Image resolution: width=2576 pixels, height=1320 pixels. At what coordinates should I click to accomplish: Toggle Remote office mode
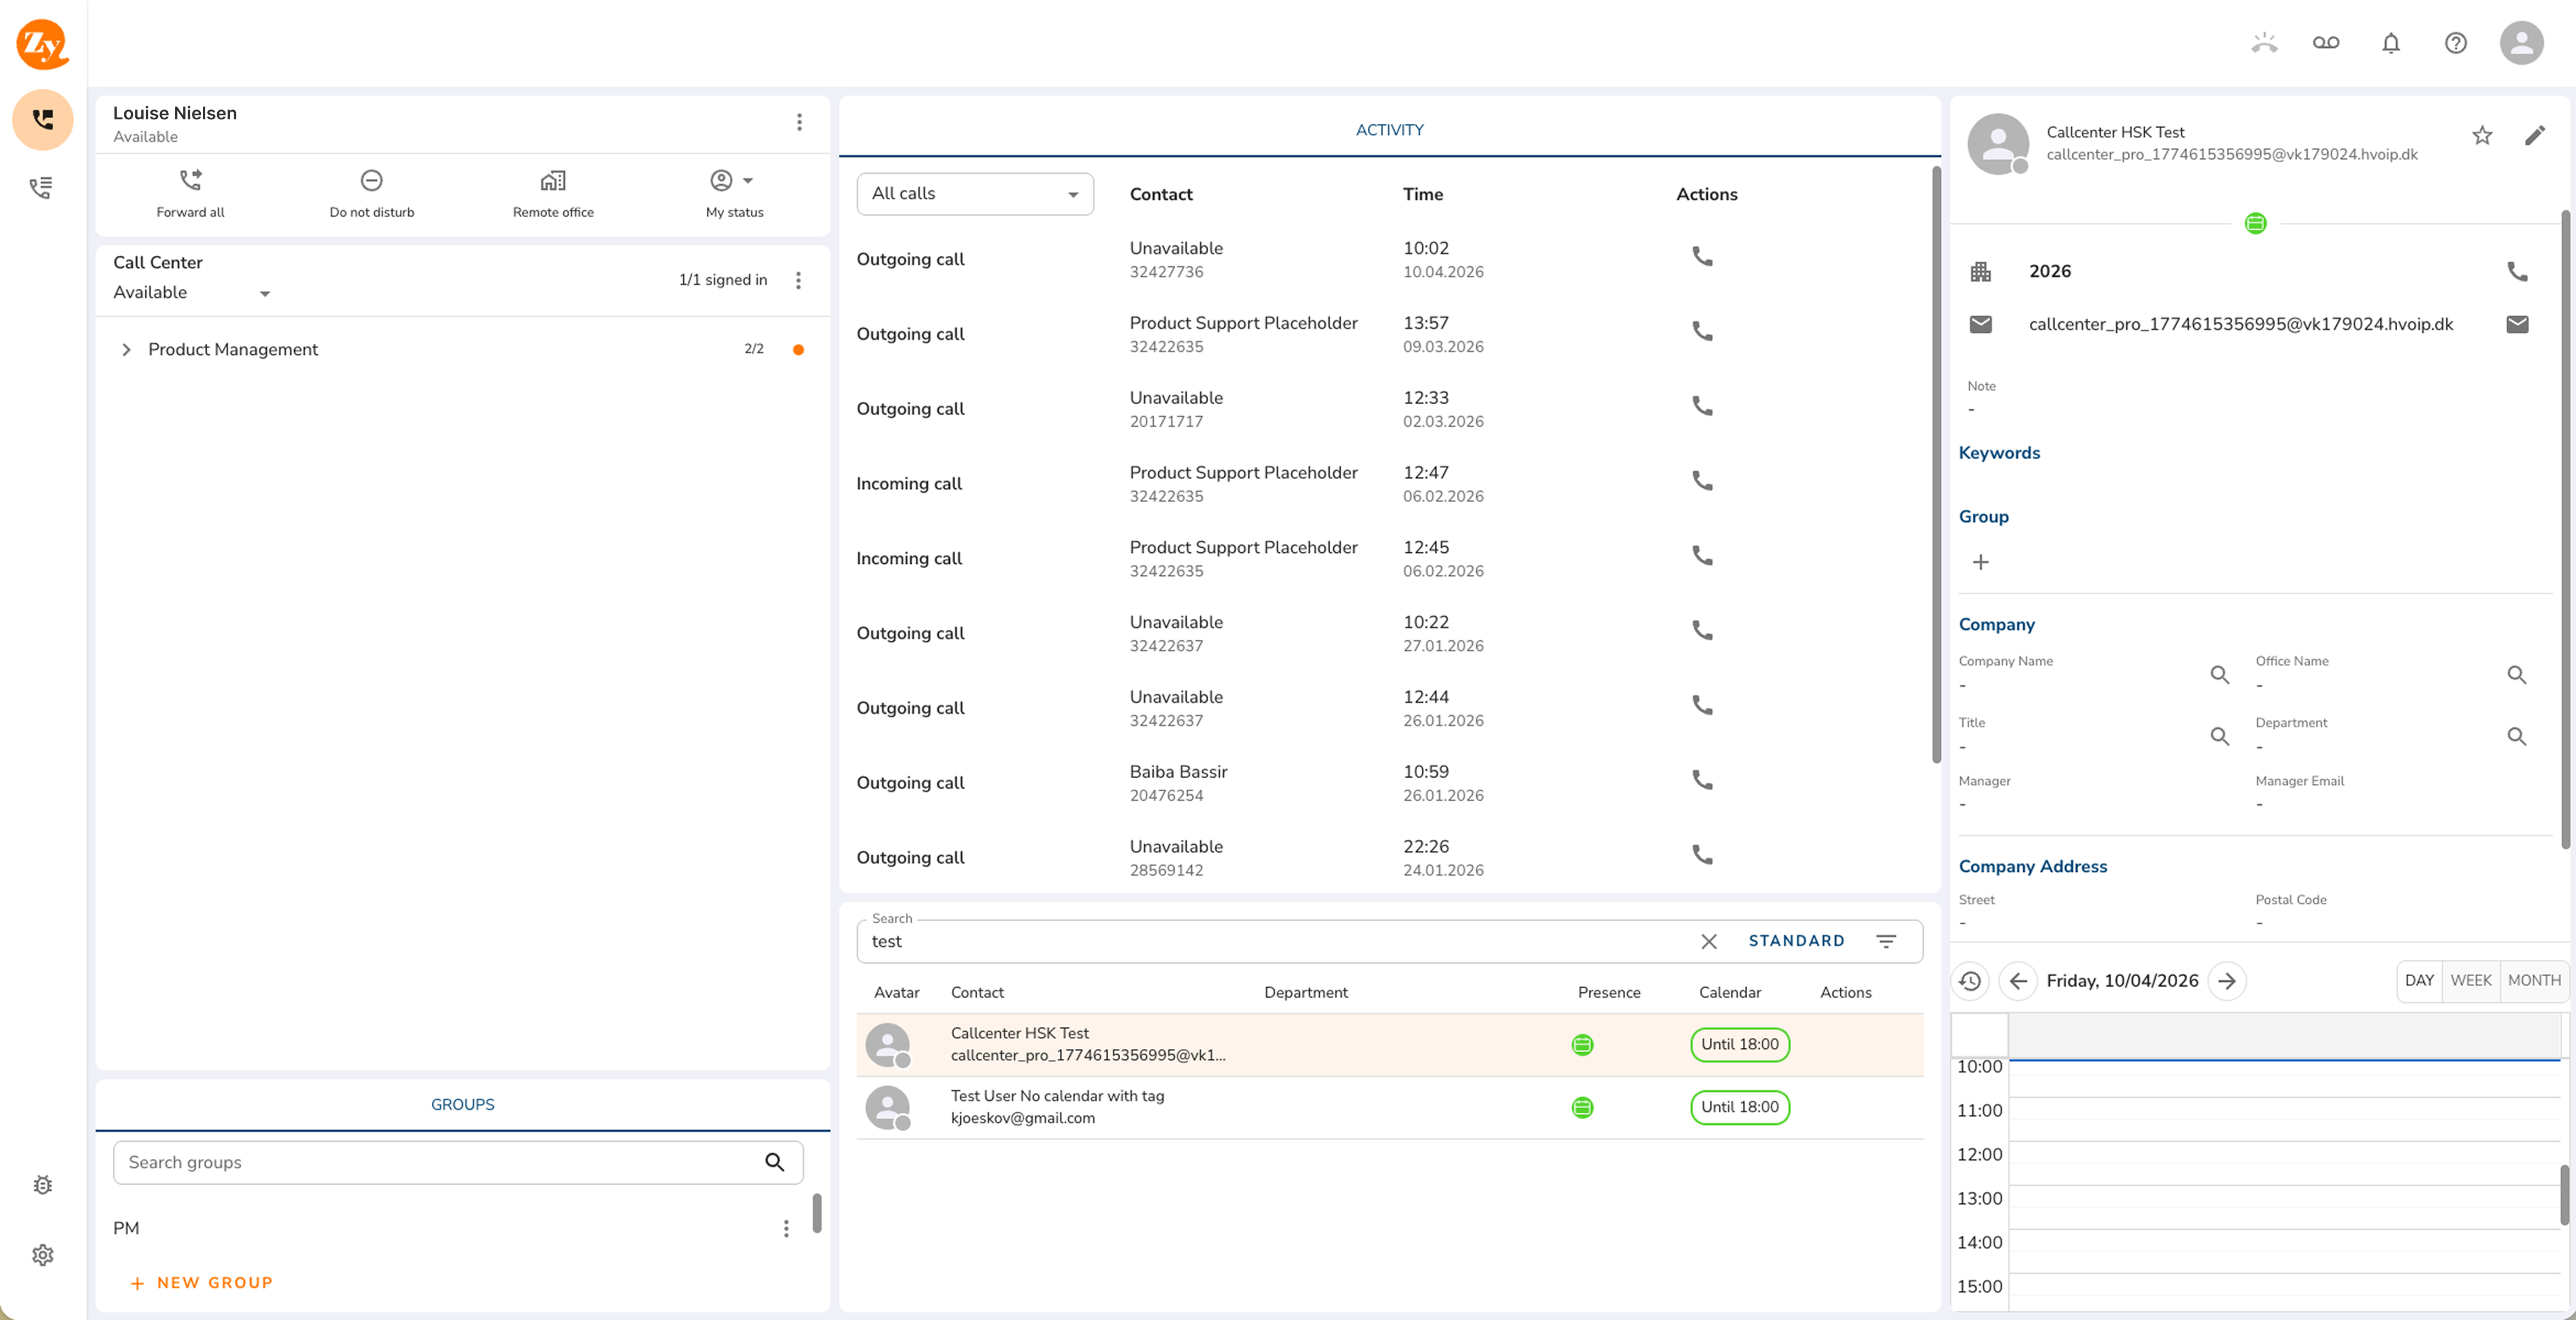pos(553,180)
